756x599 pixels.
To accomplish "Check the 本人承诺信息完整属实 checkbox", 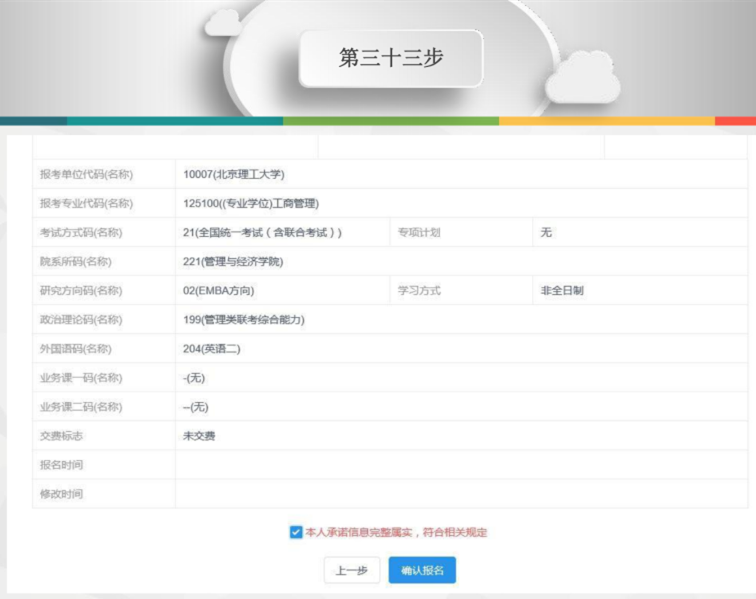I will (x=296, y=532).
